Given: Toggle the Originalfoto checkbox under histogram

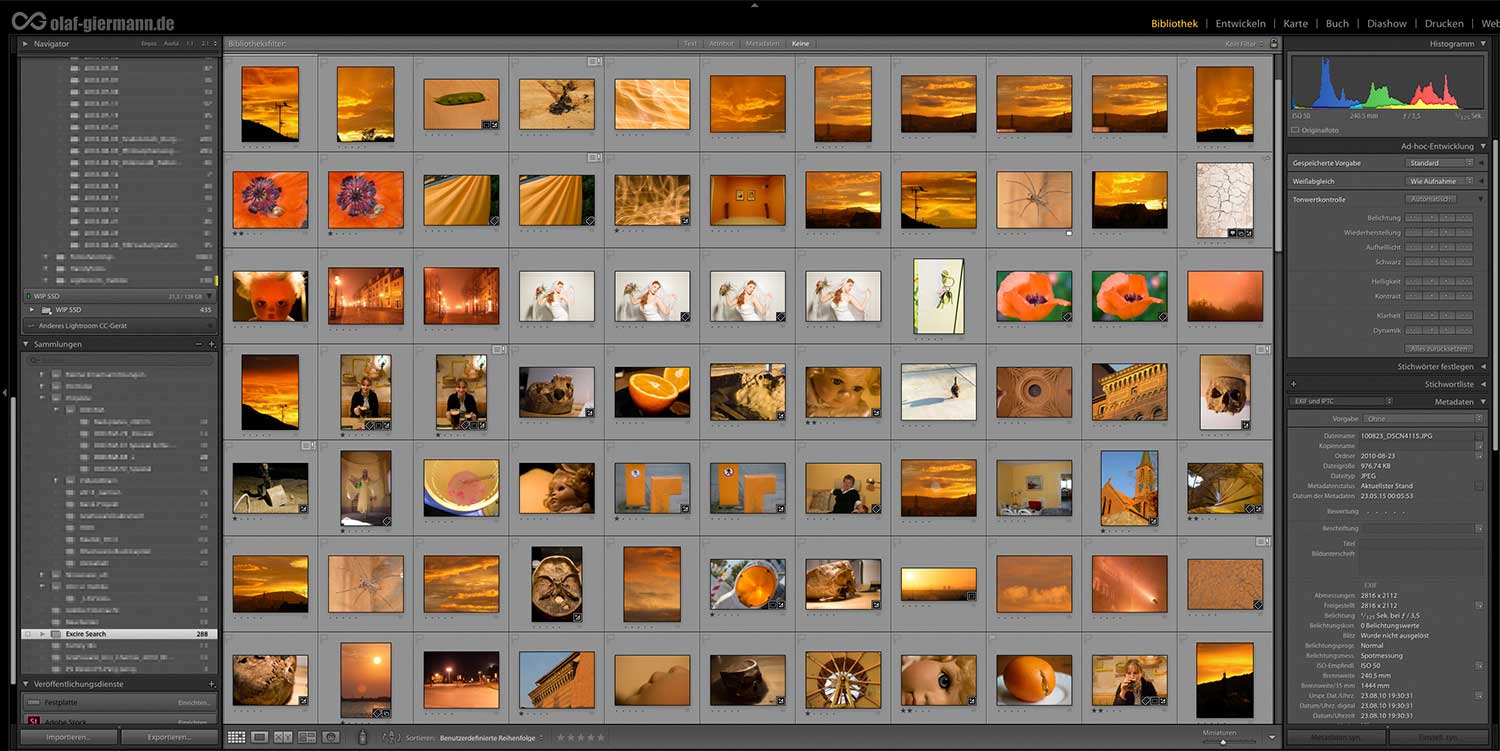Looking at the screenshot, I should (1295, 130).
